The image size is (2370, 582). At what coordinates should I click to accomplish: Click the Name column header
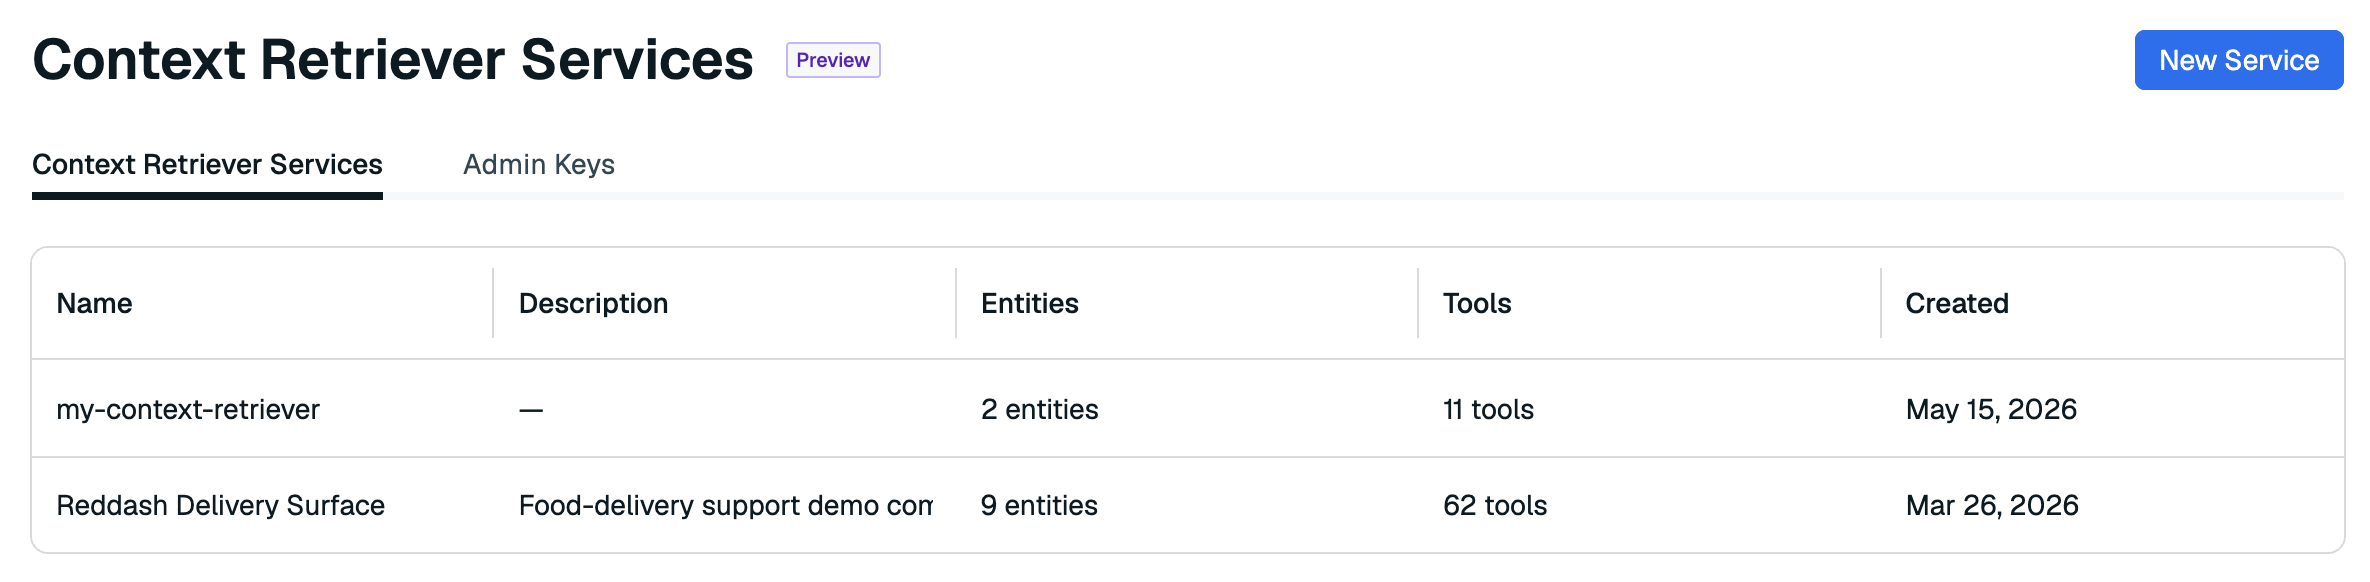pyautogui.click(x=94, y=303)
